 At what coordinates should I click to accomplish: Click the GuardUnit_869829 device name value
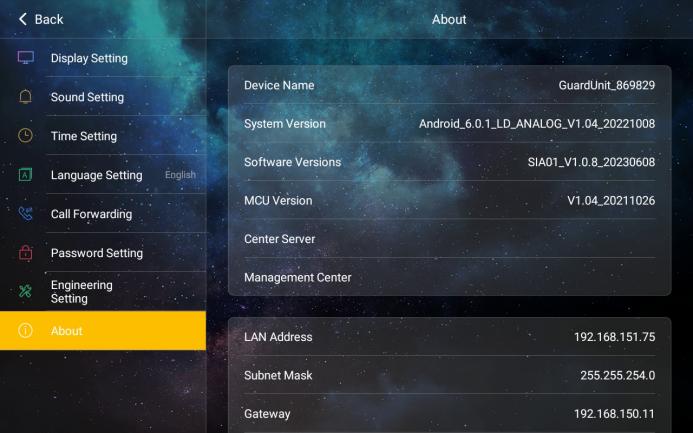tap(607, 85)
